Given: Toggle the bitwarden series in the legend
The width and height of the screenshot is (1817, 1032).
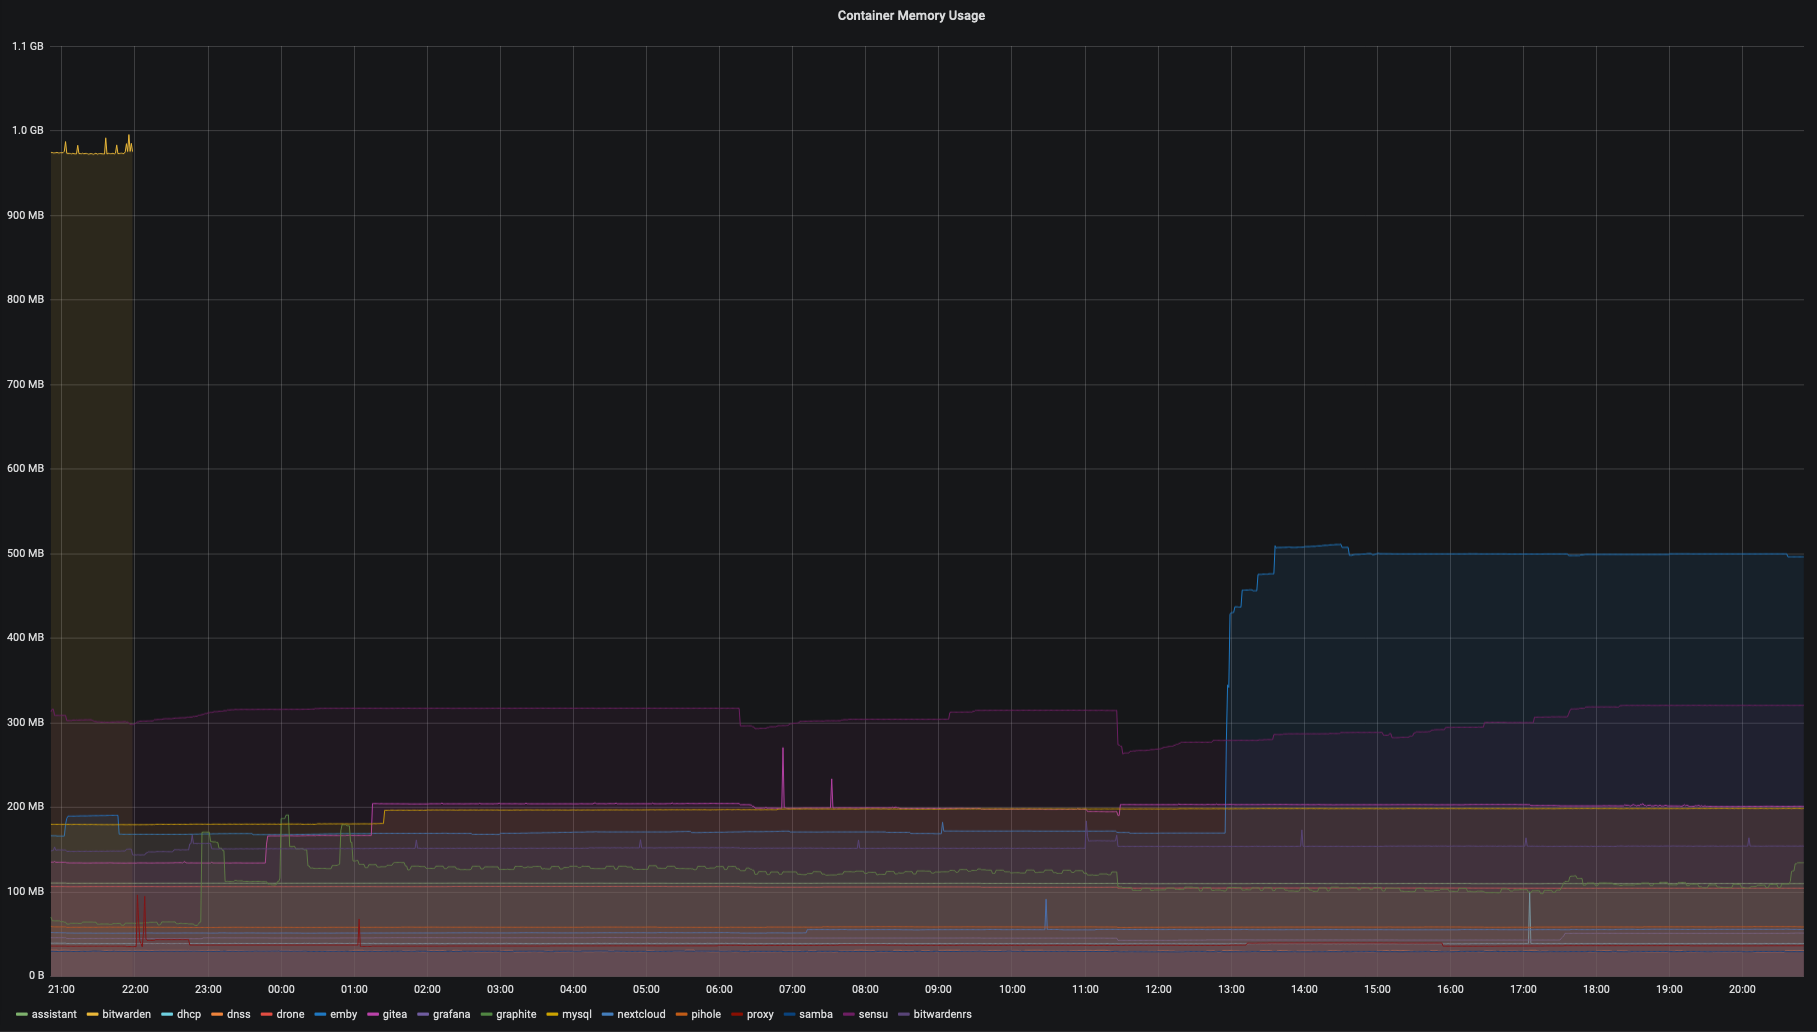Looking at the screenshot, I should tap(126, 1014).
